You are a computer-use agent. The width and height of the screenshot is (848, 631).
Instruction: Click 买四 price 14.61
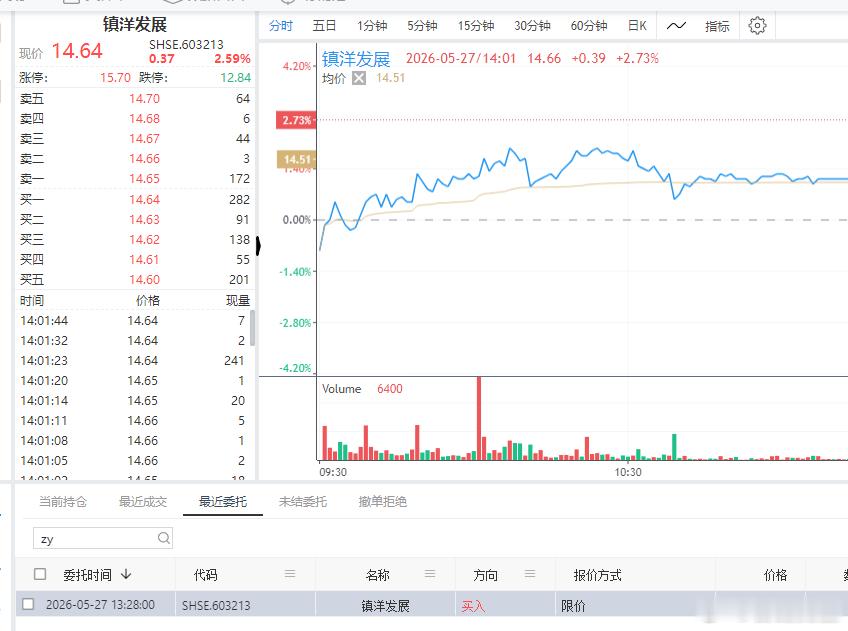click(x=144, y=260)
